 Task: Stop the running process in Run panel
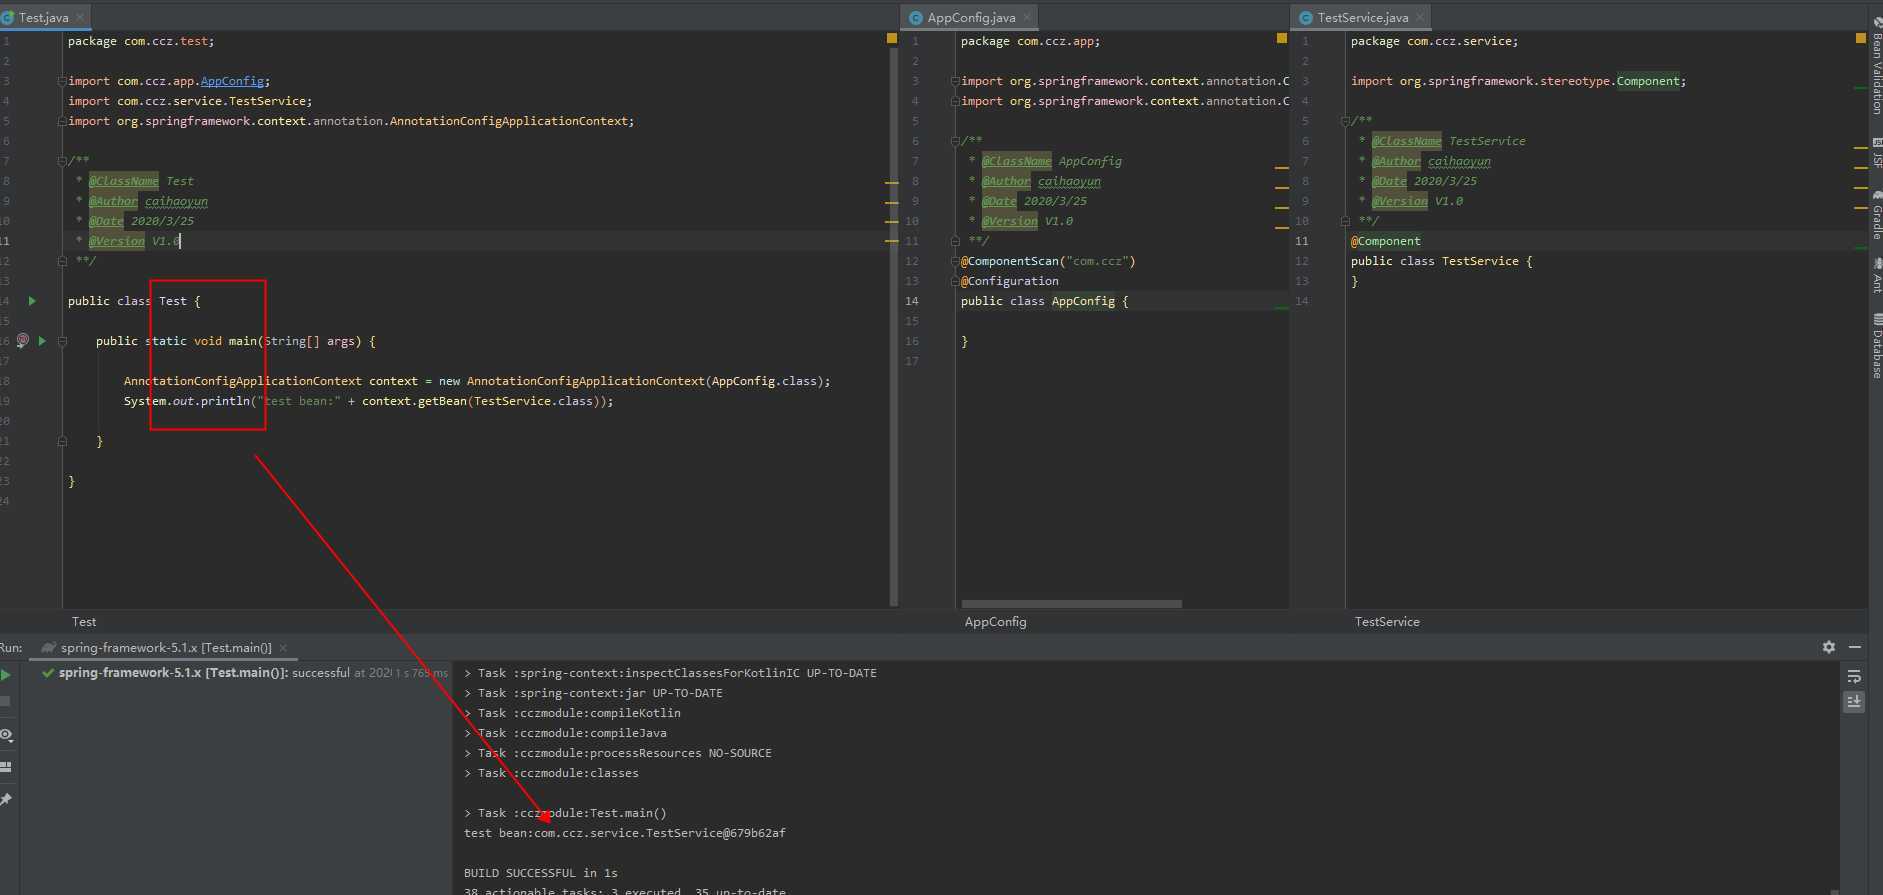5,701
